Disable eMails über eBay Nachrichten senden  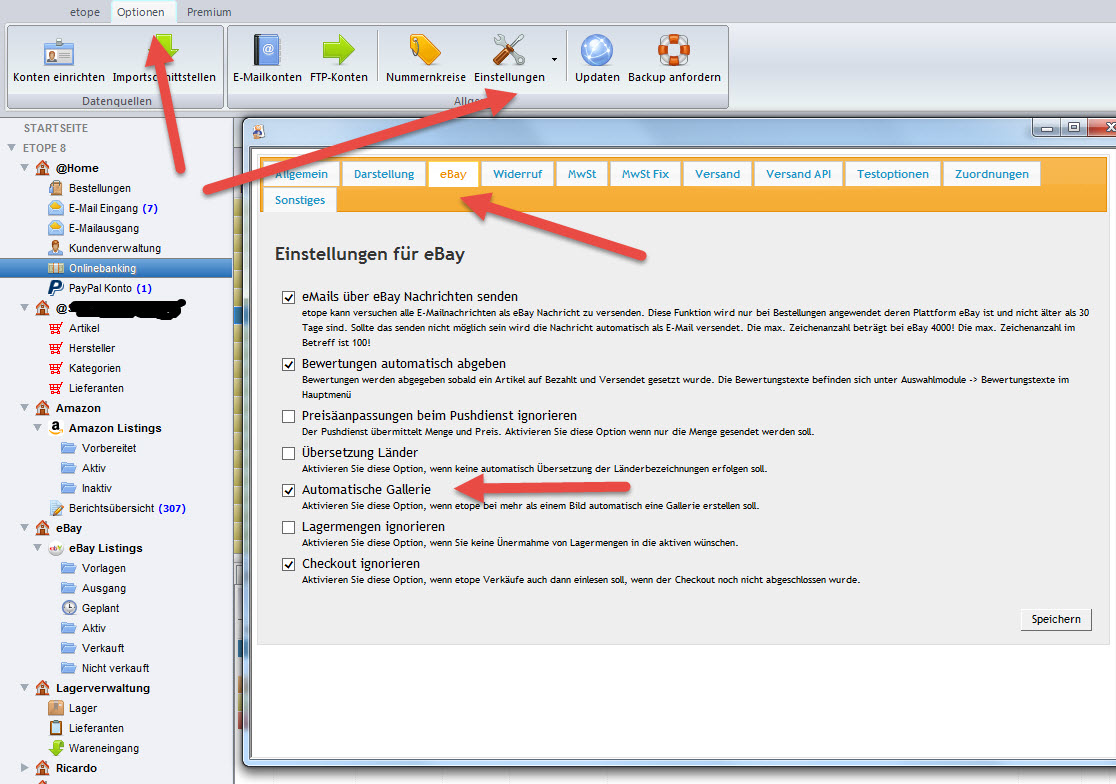(288, 297)
